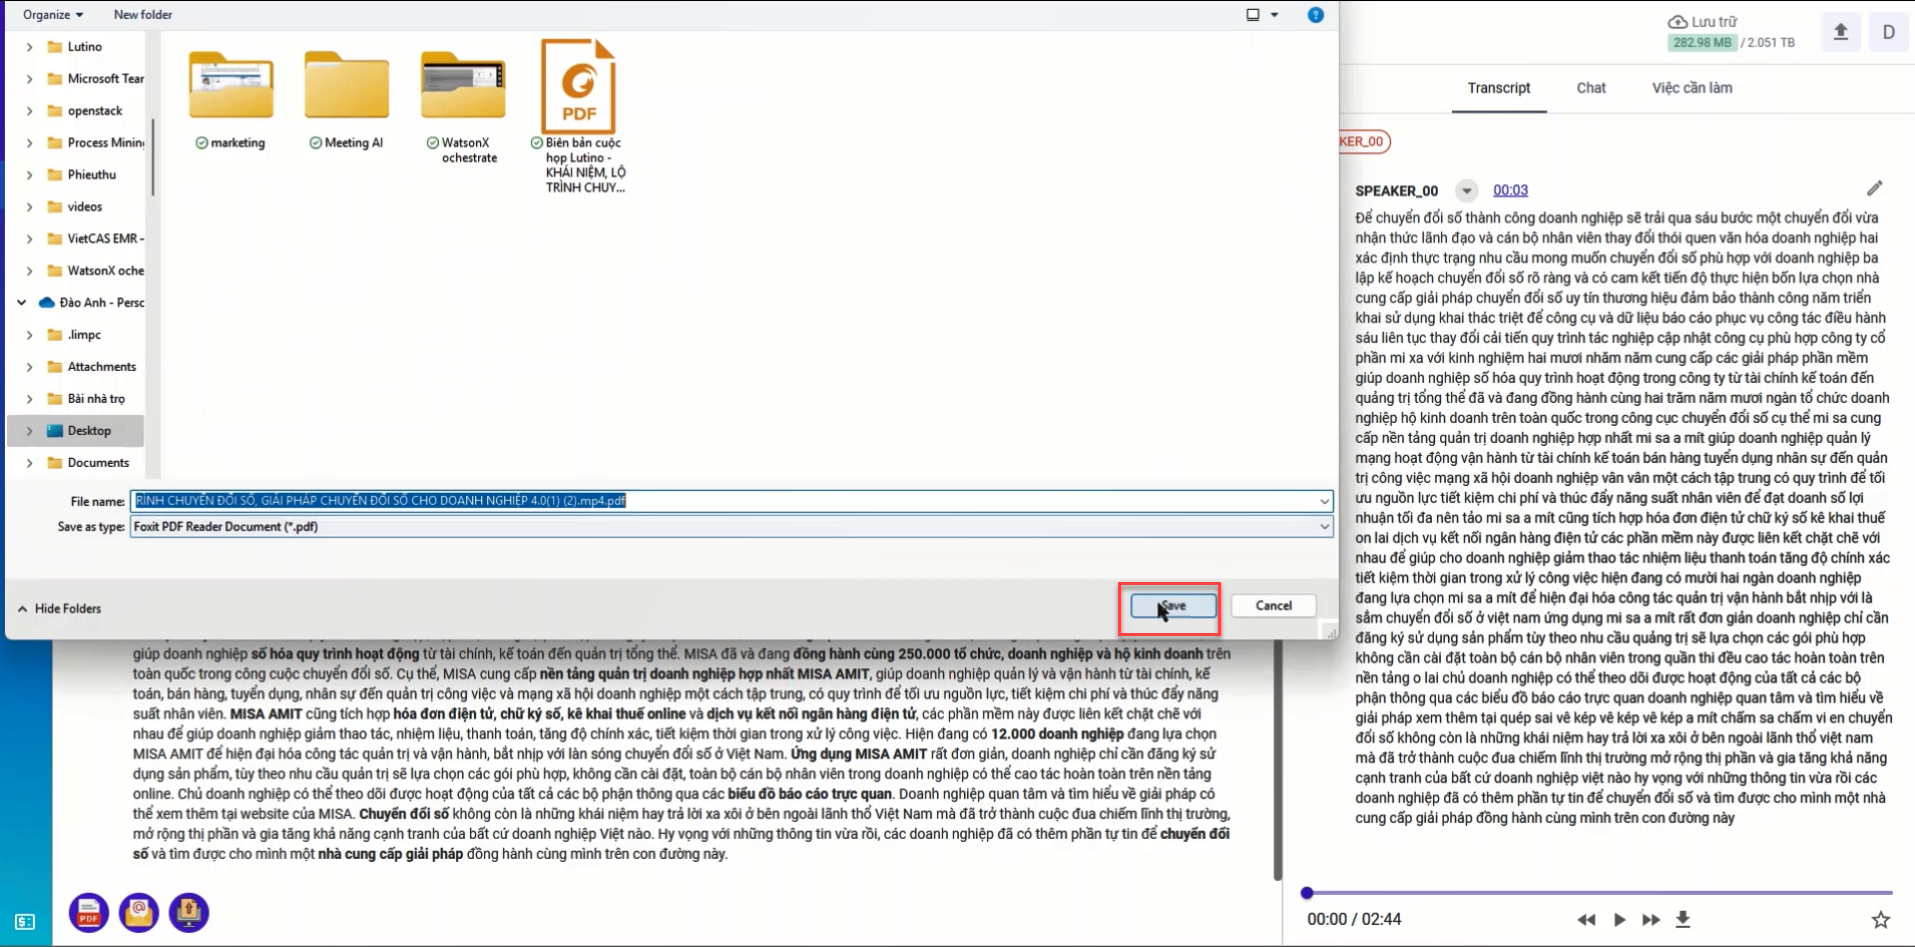Expand the Attachments tree folder
Screen dimensions: 1915x947
coord(29,367)
